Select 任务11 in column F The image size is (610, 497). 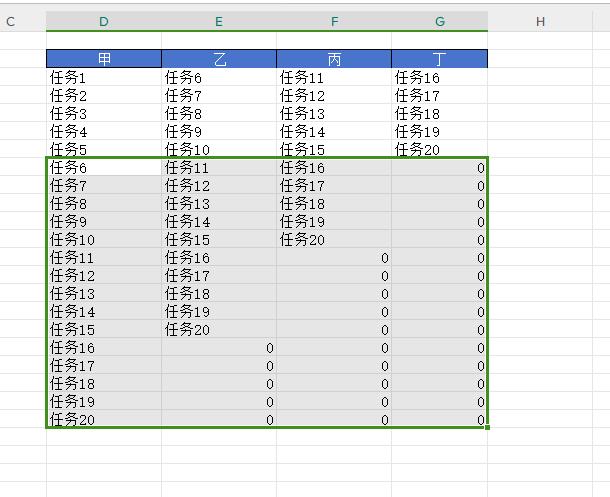point(334,77)
